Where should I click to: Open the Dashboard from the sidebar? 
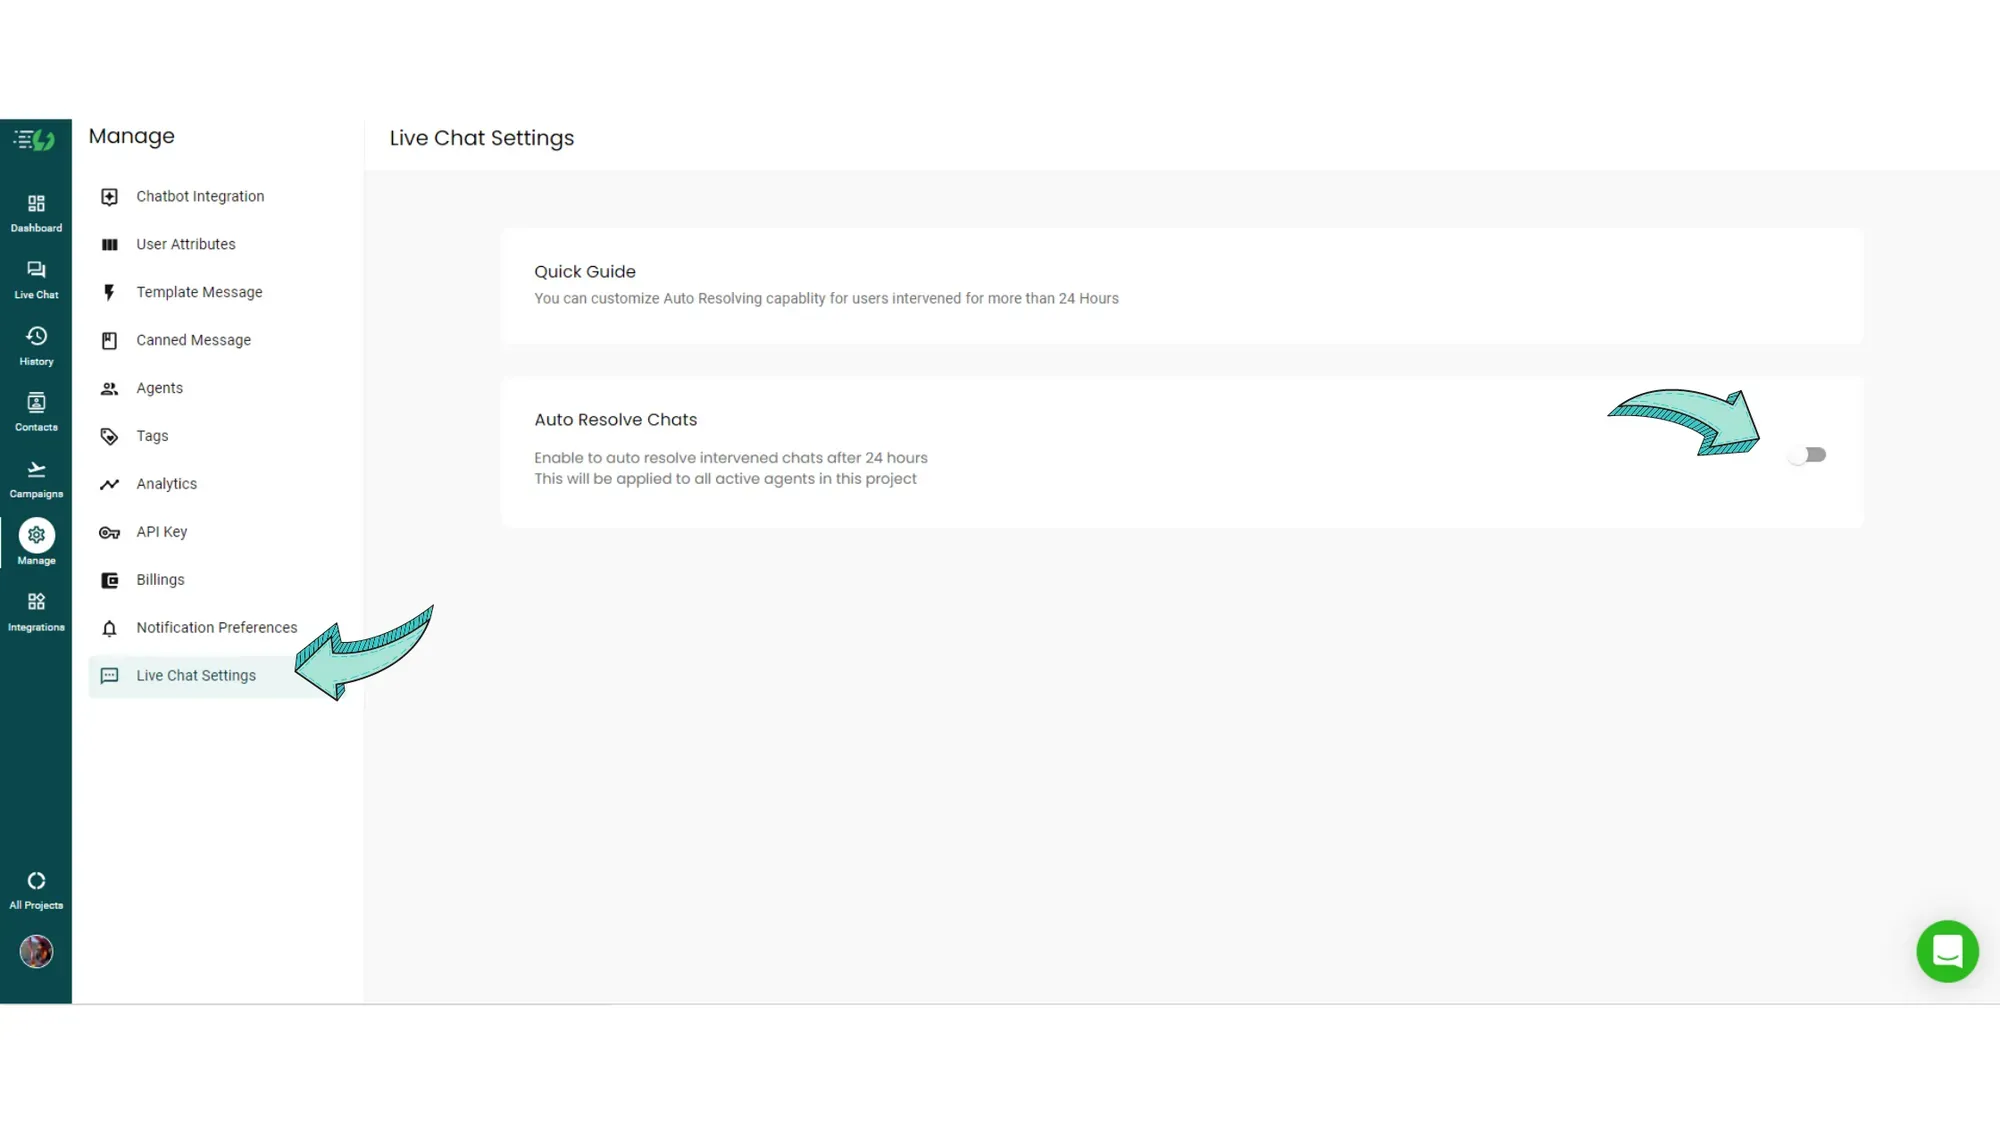point(36,210)
